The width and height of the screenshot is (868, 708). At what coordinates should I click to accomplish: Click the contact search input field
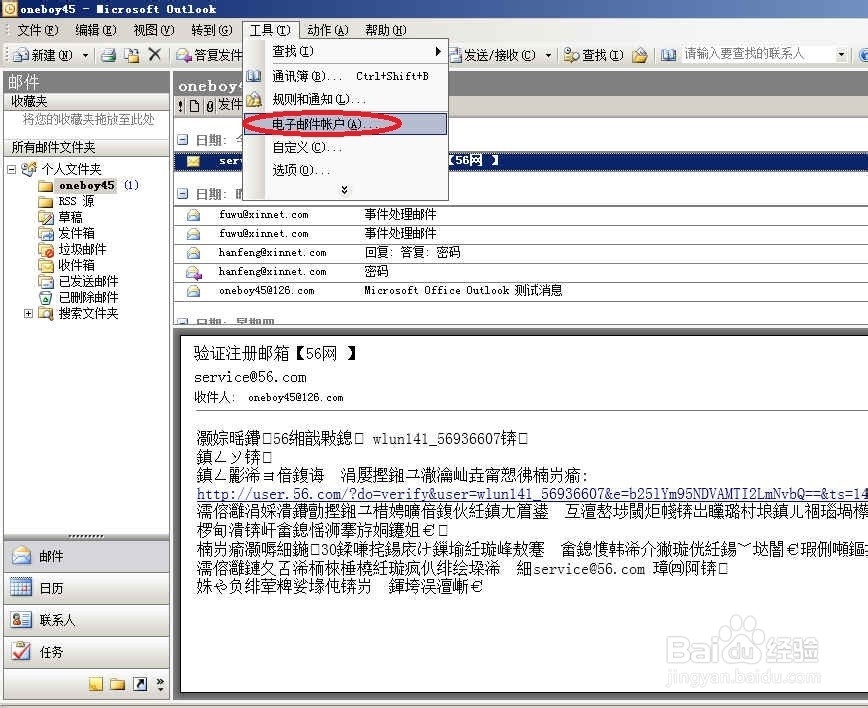tap(757, 54)
